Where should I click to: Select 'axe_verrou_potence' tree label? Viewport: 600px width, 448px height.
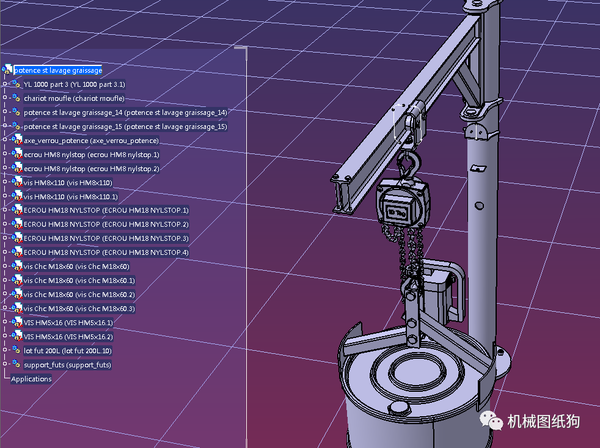pos(91,140)
